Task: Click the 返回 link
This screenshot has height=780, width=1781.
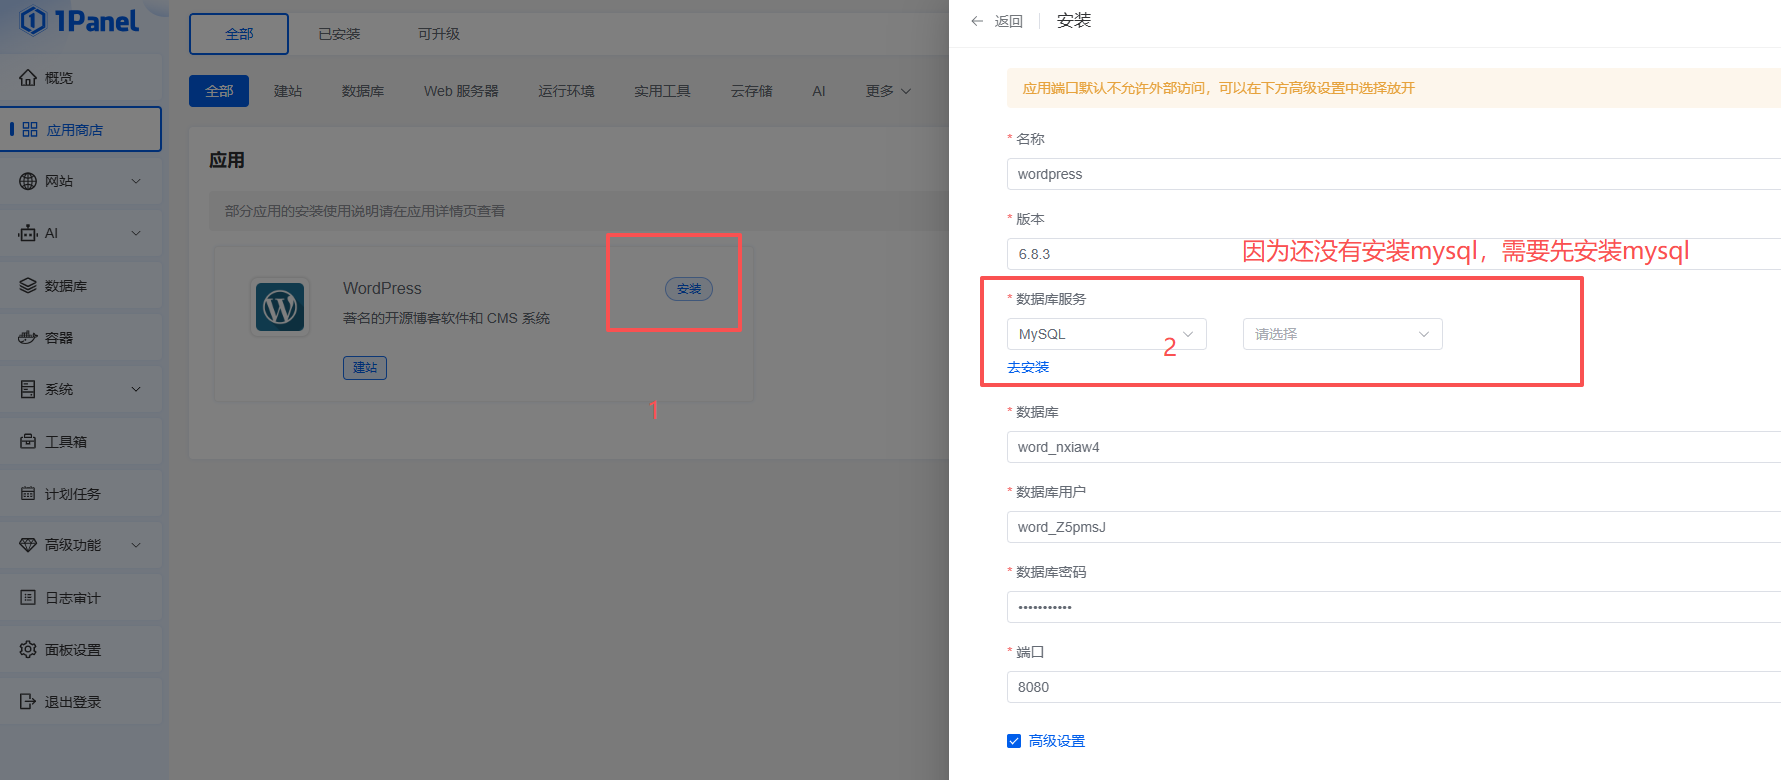Action: pyautogui.click(x=1009, y=21)
